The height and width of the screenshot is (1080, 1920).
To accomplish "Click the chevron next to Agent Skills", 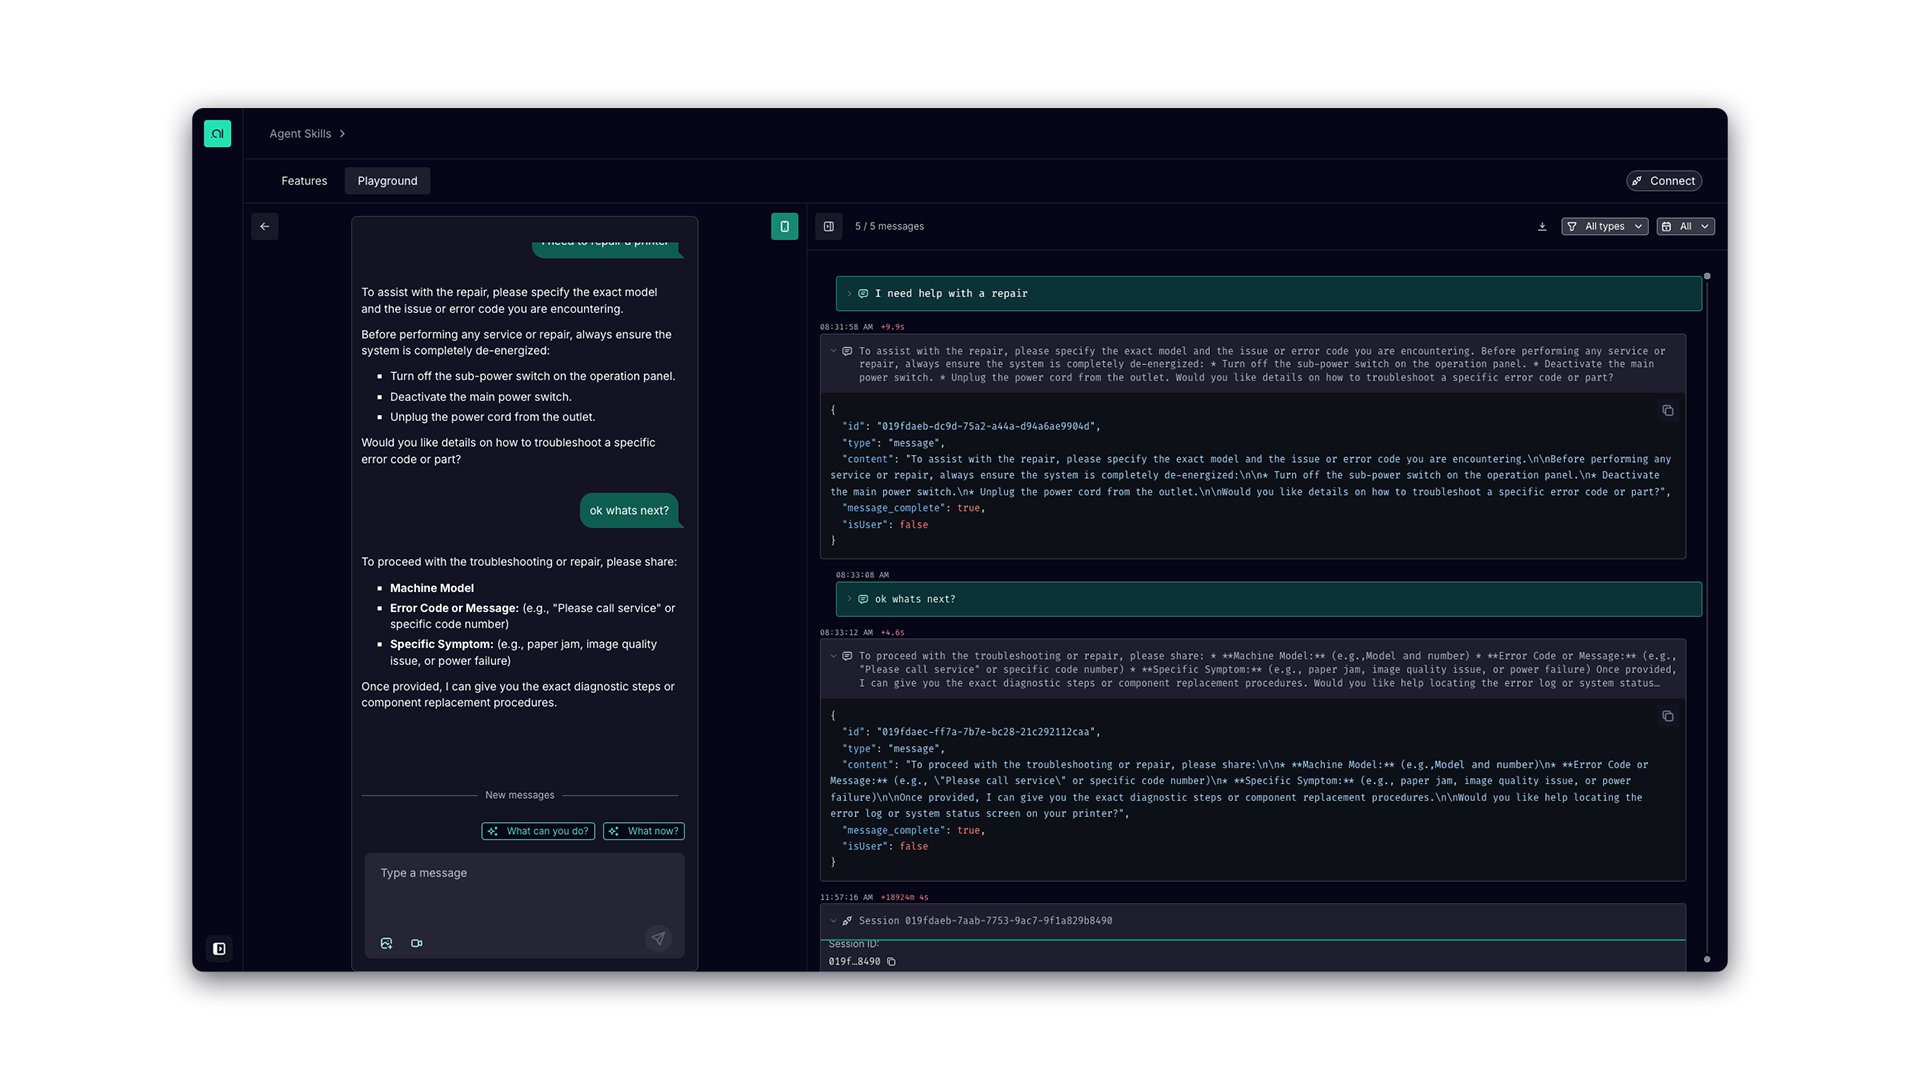I will [x=342, y=133].
